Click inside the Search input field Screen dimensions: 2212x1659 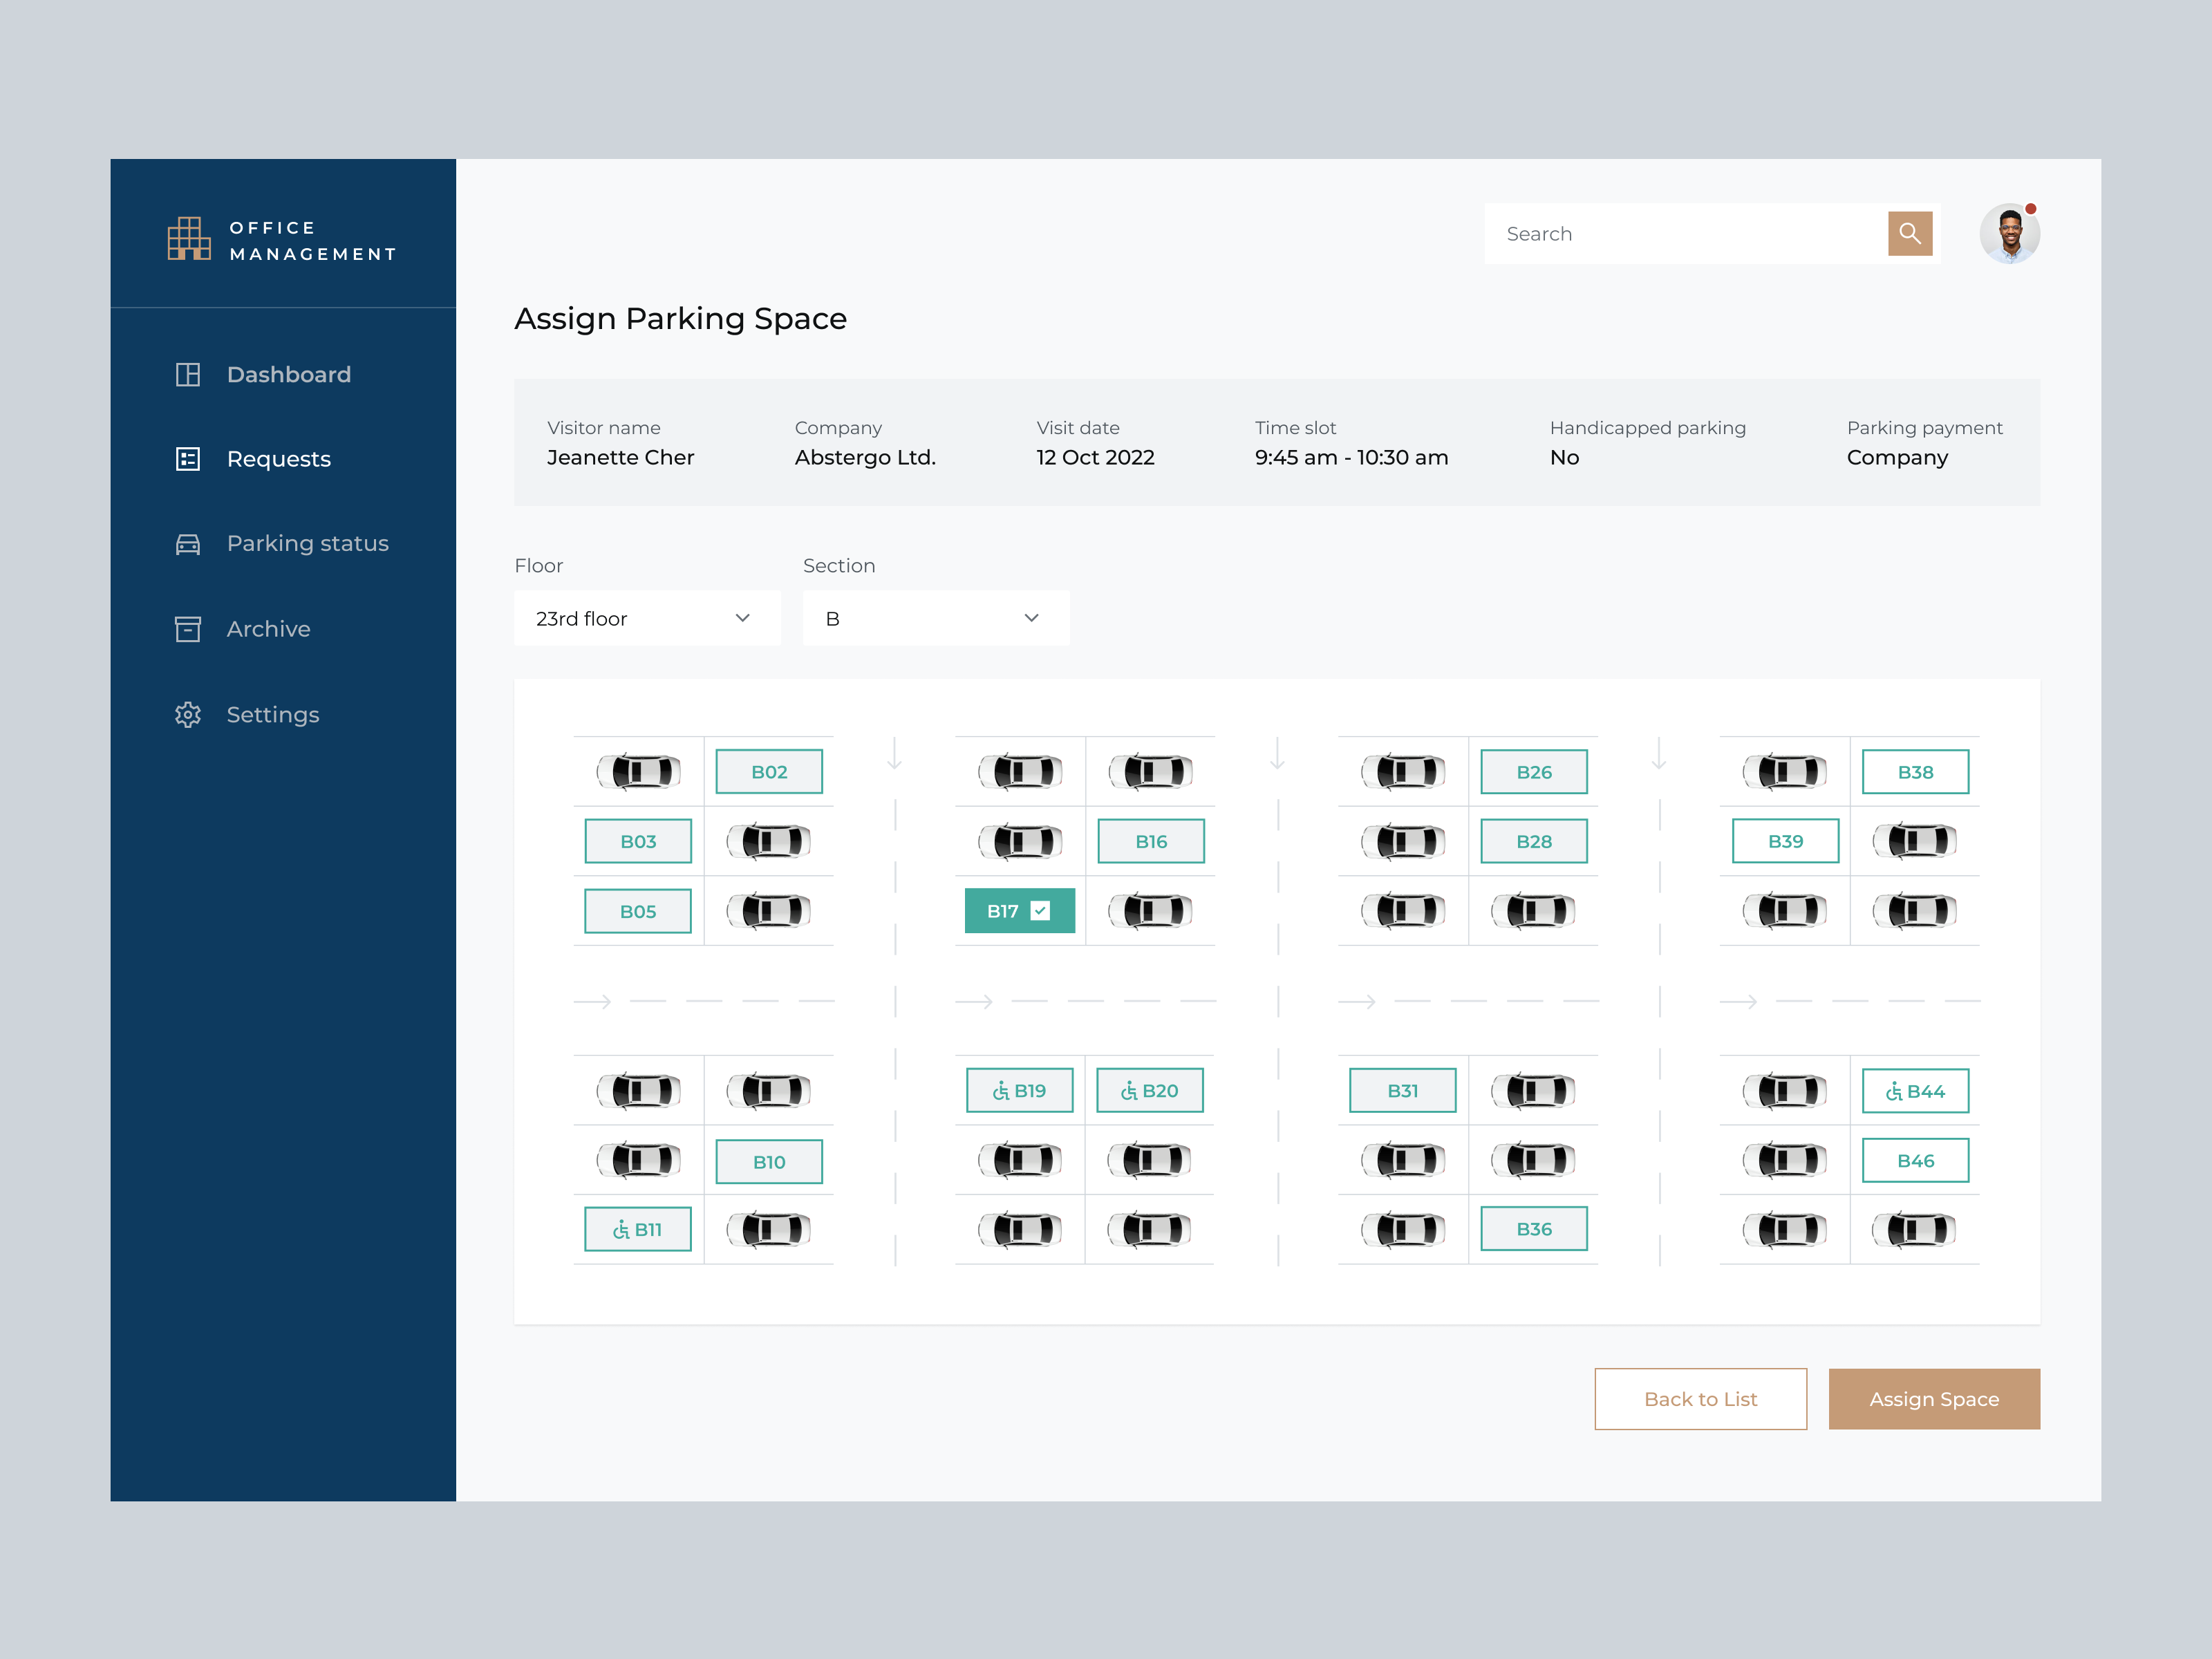pos(1650,233)
